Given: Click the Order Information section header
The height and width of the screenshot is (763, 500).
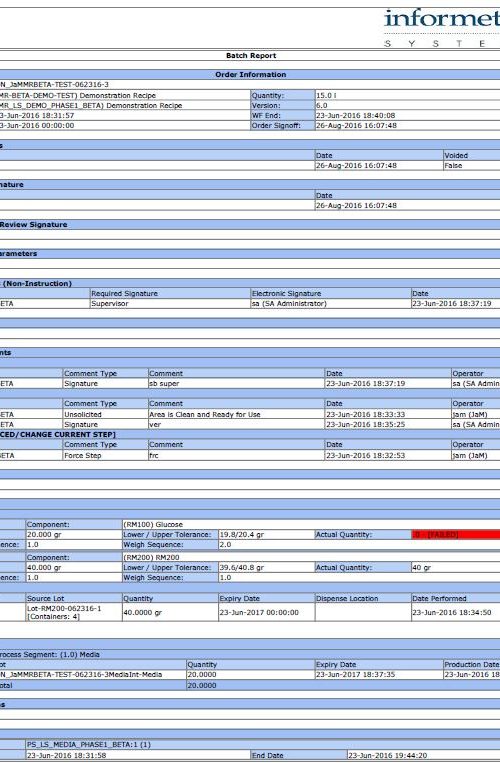Looking at the screenshot, I should 250,74.
